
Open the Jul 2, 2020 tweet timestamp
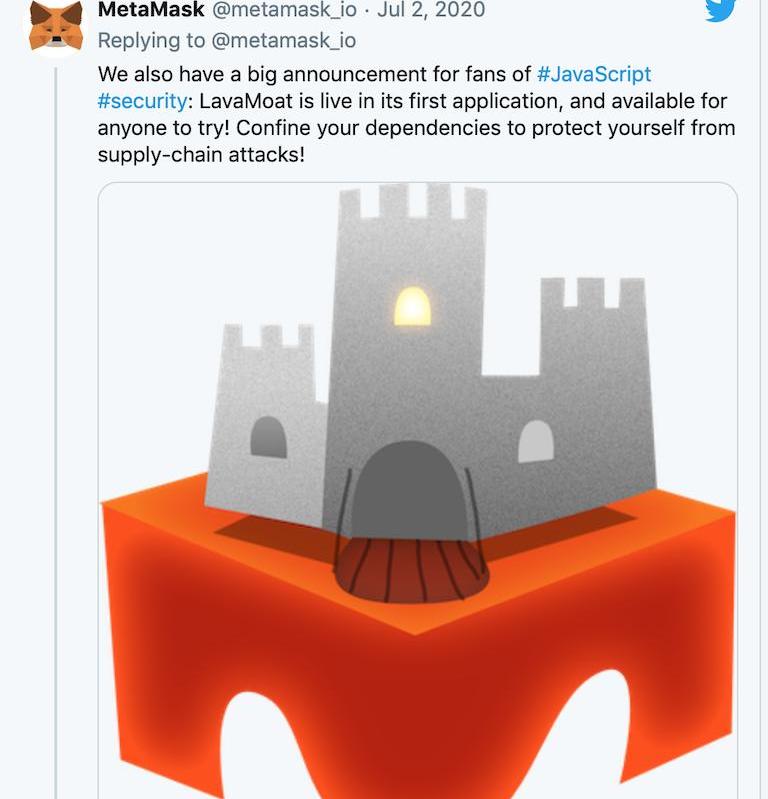click(431, 10)
